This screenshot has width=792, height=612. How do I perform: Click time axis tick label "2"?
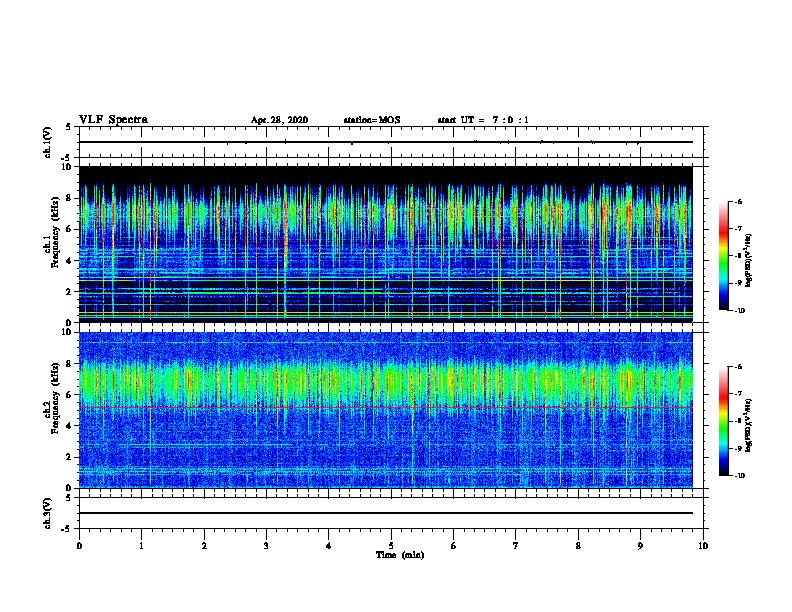tap(204, 546)
